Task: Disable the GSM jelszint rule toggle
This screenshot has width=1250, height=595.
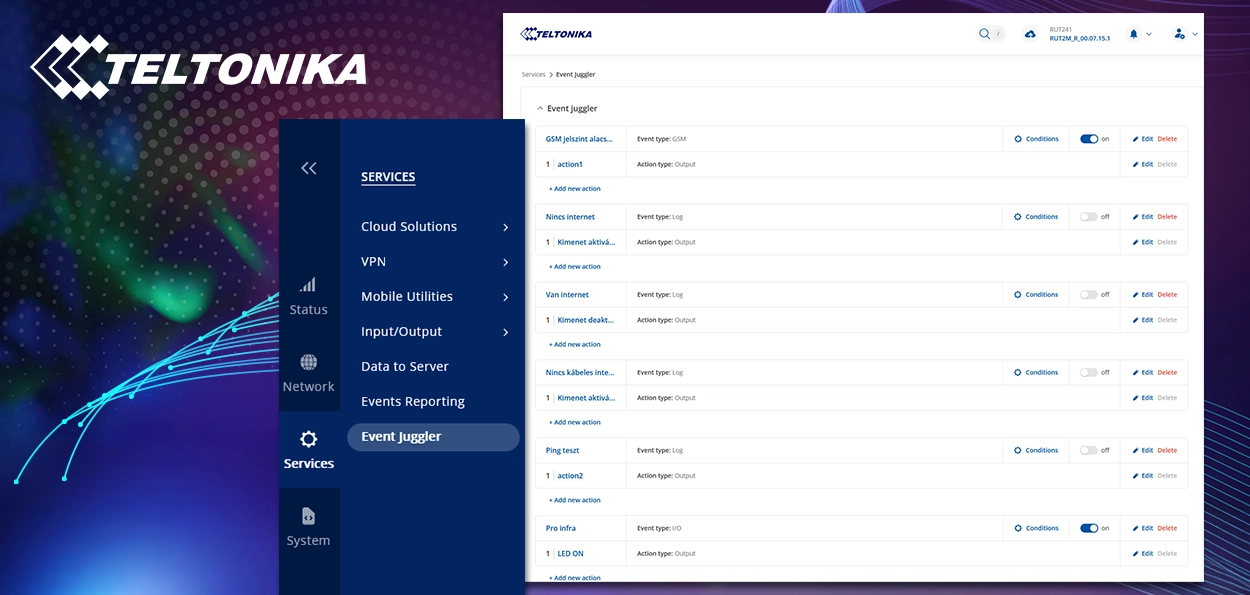Action: click(1089, 139)
